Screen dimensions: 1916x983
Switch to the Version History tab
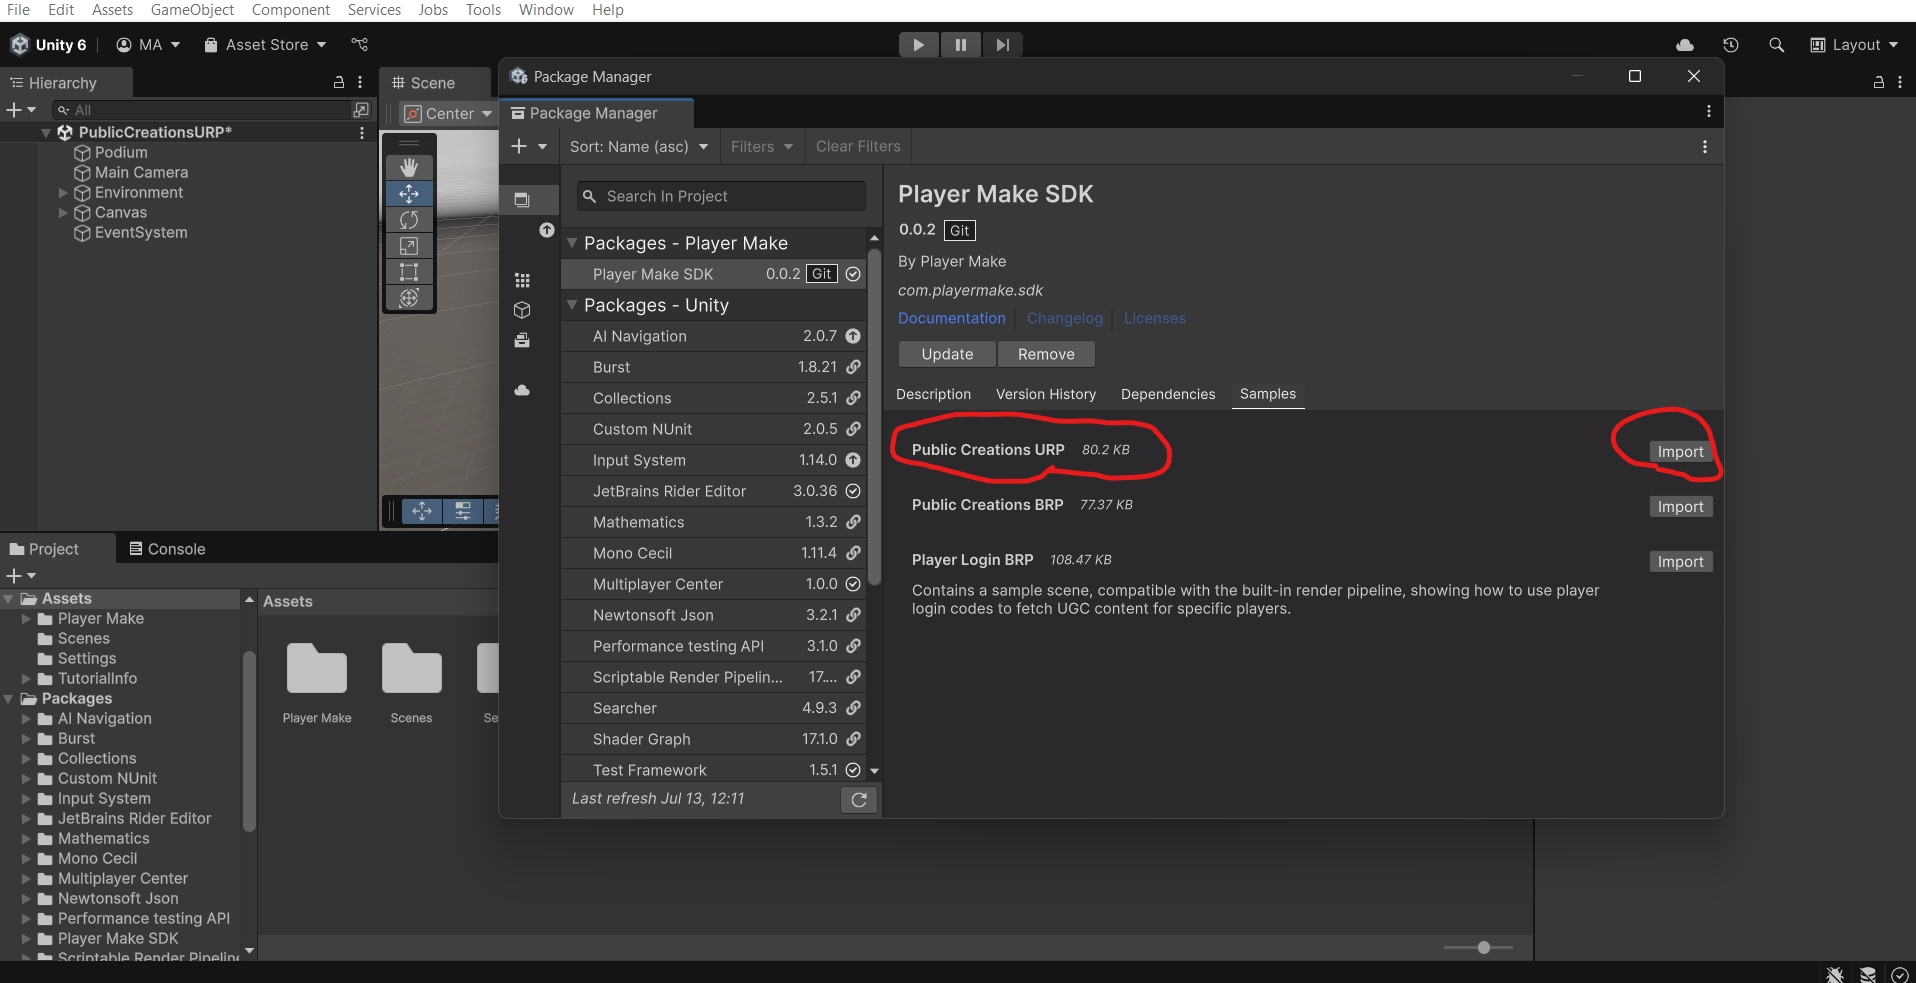pyautogui.click(x=1045, y=395)
